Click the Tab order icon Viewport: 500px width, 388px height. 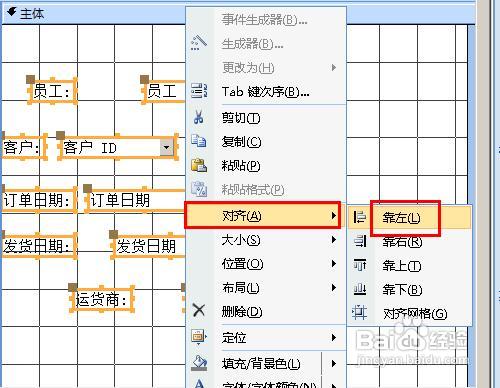199,91
